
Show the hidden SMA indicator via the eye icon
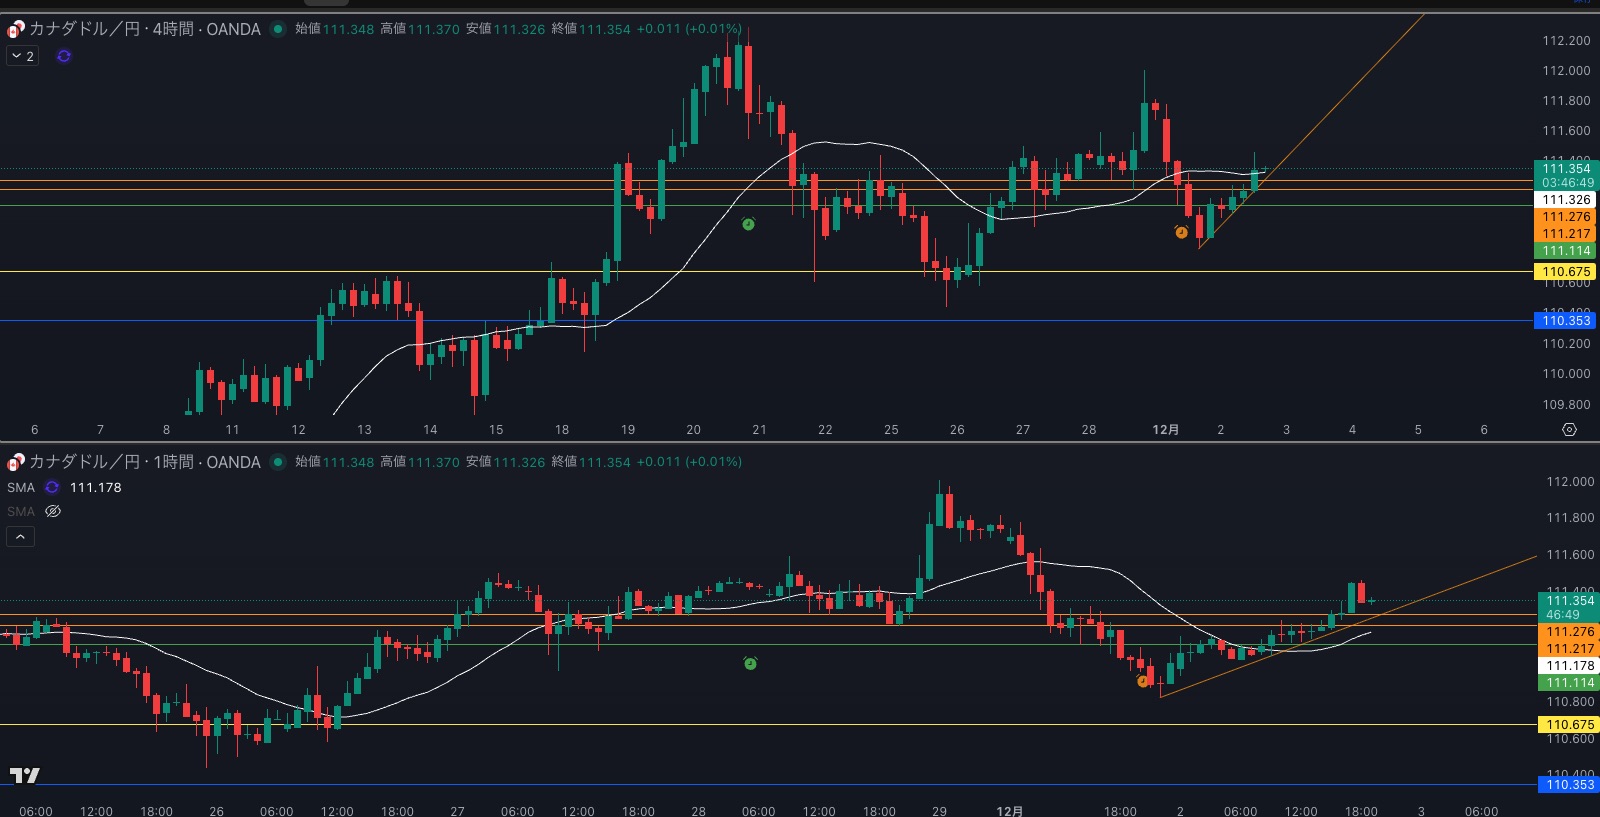53,511
